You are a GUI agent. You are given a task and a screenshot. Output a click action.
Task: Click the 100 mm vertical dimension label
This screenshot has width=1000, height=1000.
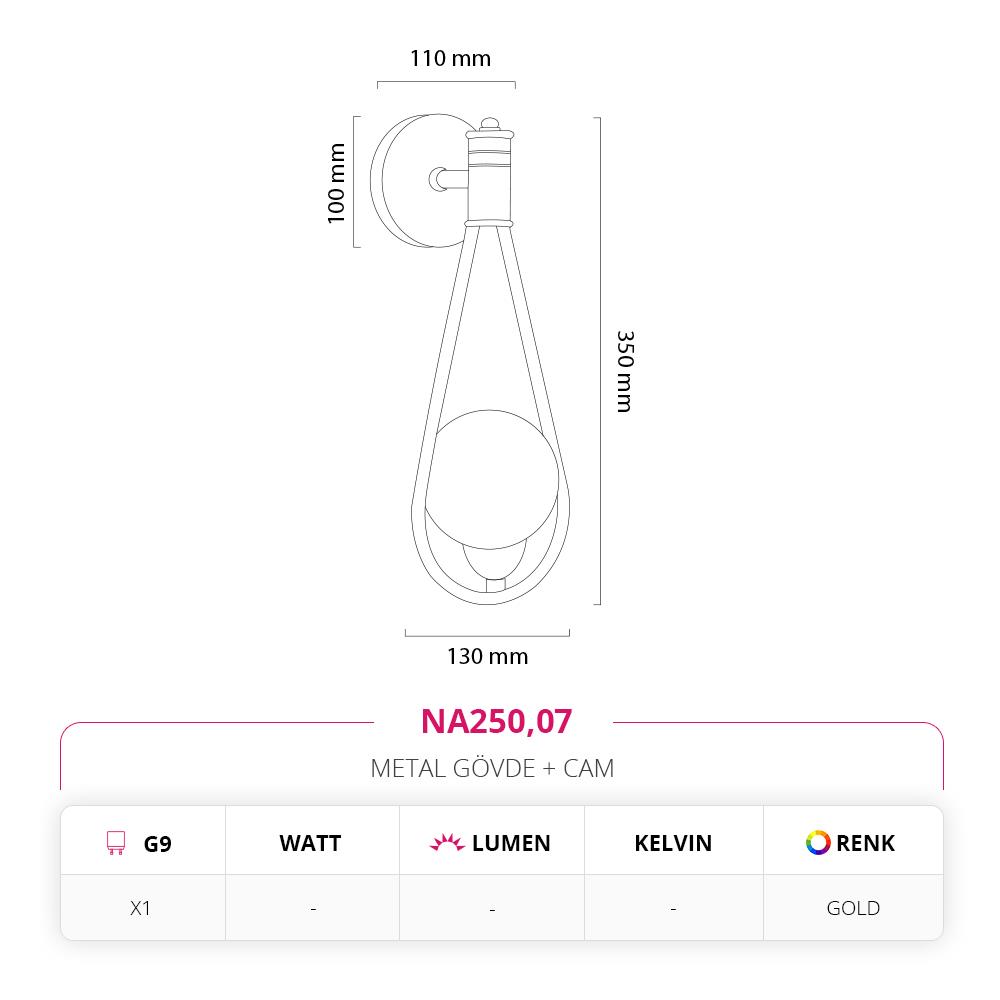pos(336,183)
